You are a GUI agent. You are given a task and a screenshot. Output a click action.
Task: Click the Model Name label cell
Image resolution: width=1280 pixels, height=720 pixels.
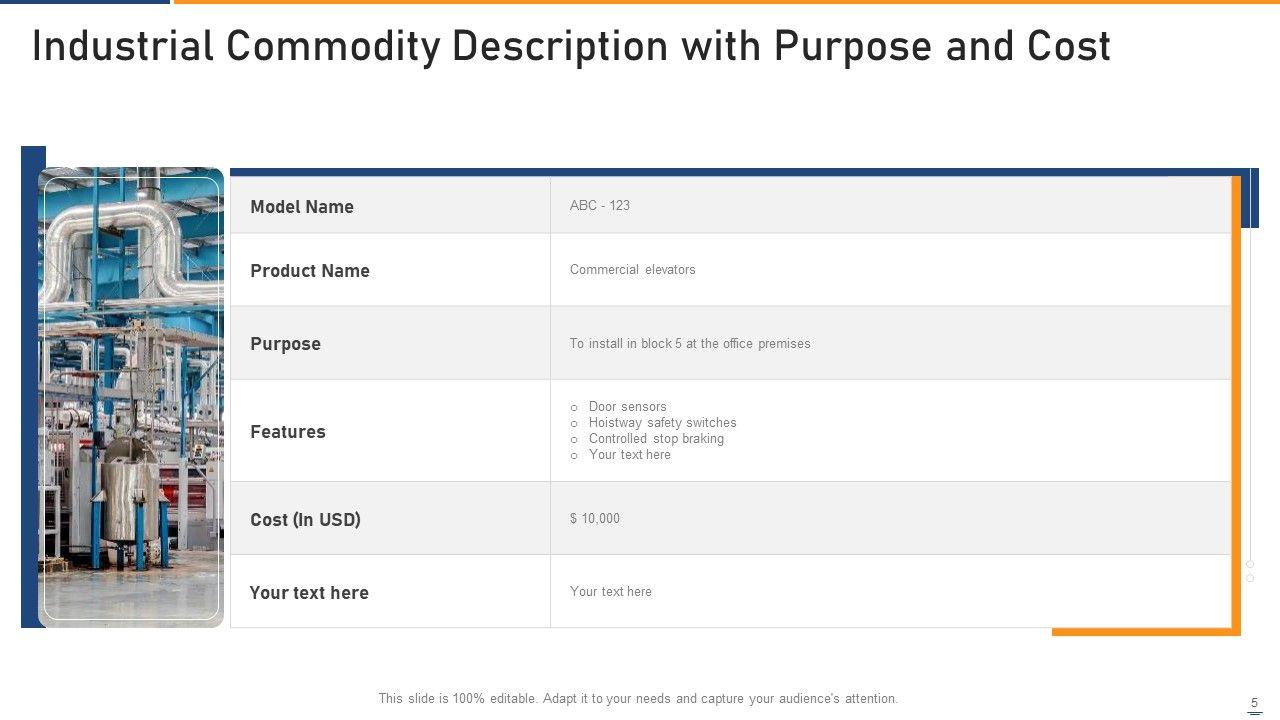click(302, 207)
